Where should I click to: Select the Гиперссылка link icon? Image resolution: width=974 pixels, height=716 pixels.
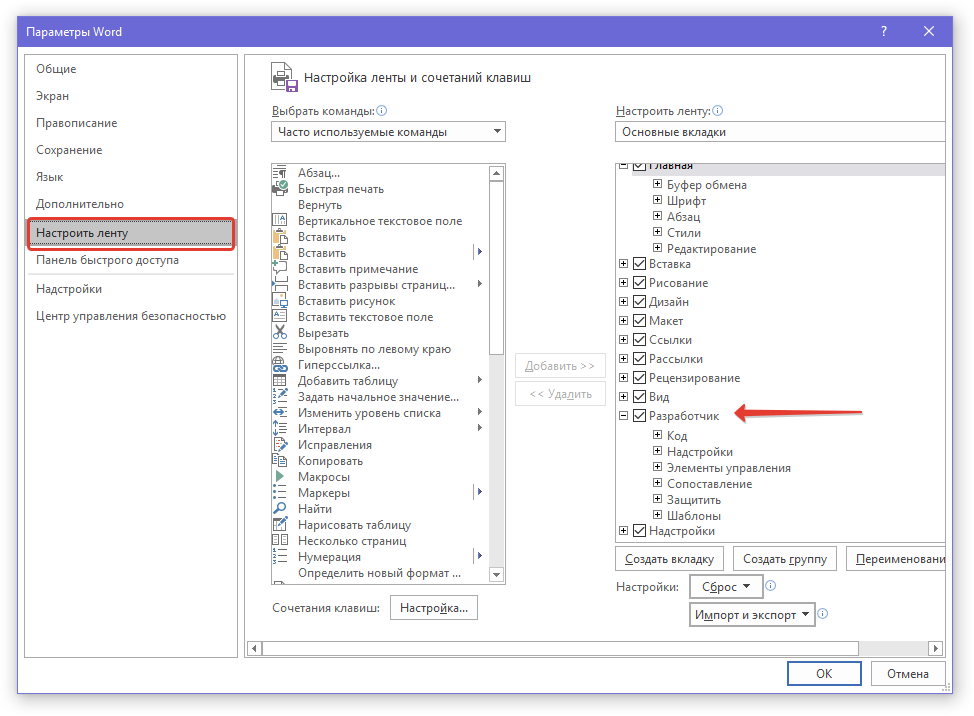[280, 365]
